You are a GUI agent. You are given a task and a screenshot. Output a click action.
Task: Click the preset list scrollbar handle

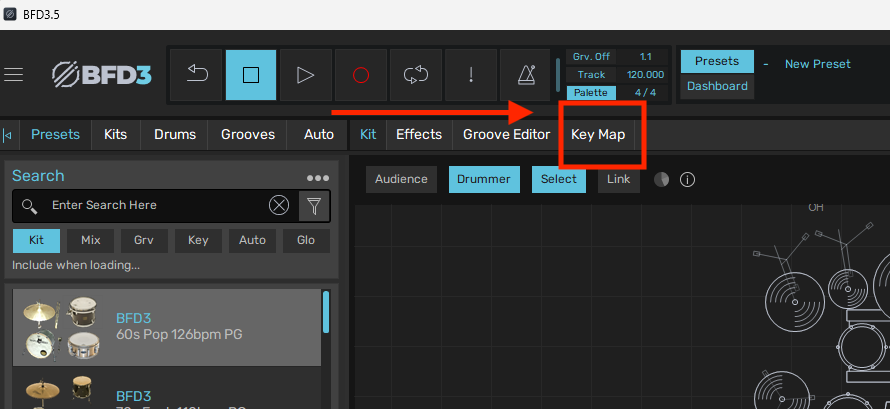pos(326,312)
